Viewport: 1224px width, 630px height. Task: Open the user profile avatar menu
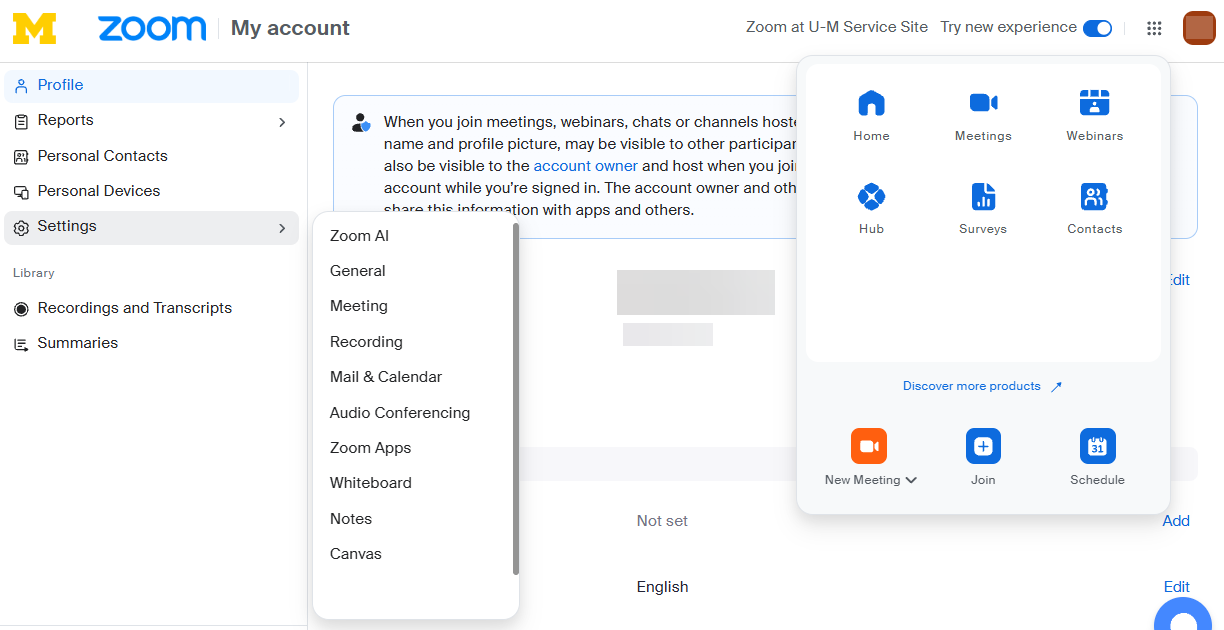1199,28
